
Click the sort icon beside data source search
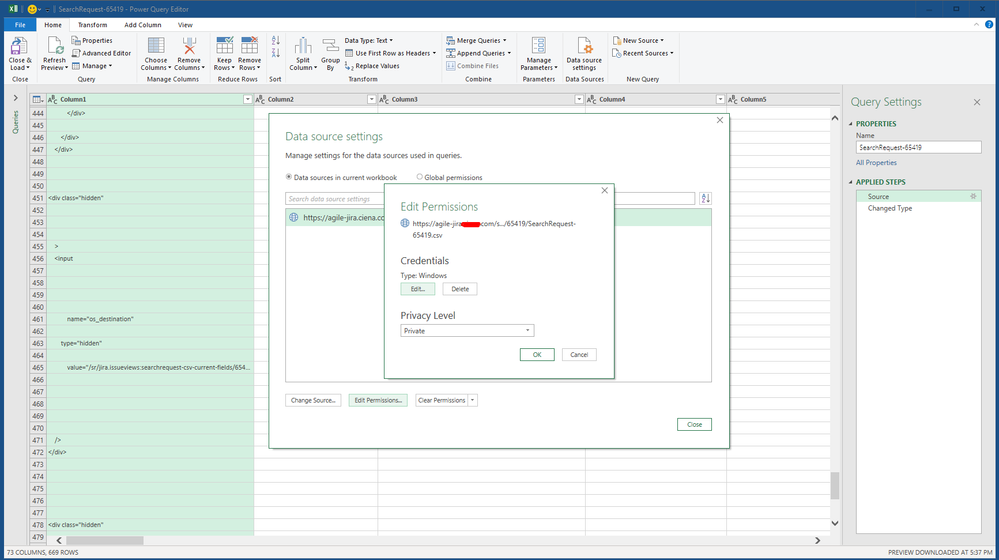(705, 198)
